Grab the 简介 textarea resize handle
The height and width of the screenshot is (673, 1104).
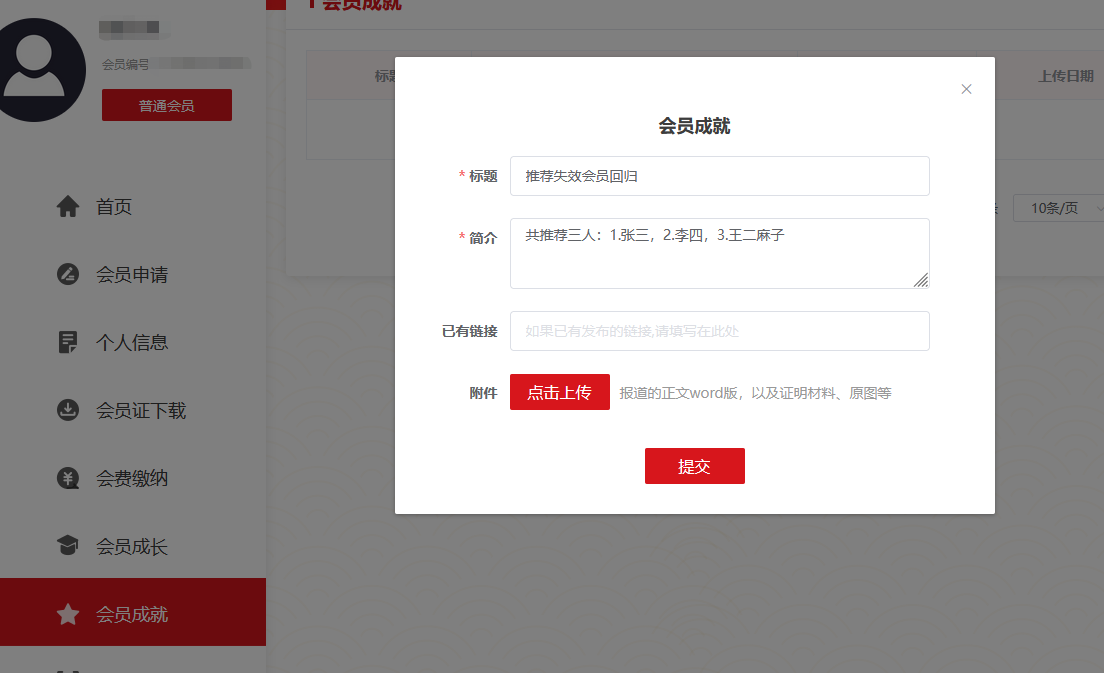[x=921, y=281]
